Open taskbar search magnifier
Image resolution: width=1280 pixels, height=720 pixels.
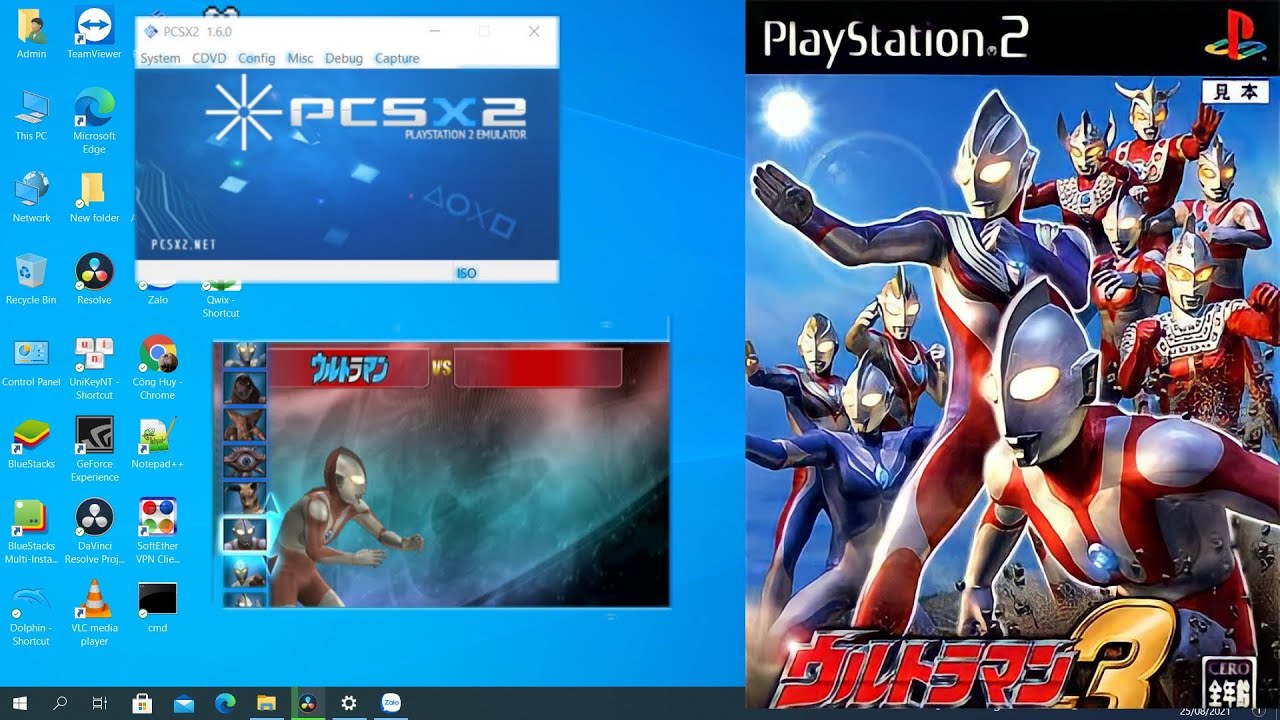click(x=60, y=703)
